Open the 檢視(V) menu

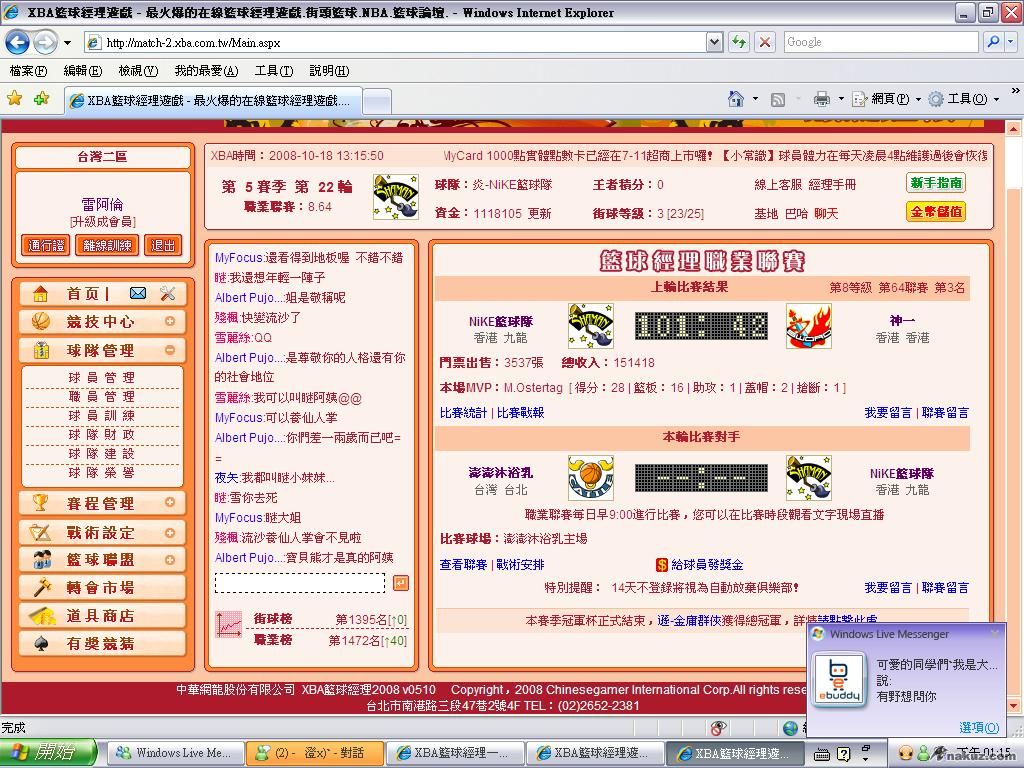point(138,71)
